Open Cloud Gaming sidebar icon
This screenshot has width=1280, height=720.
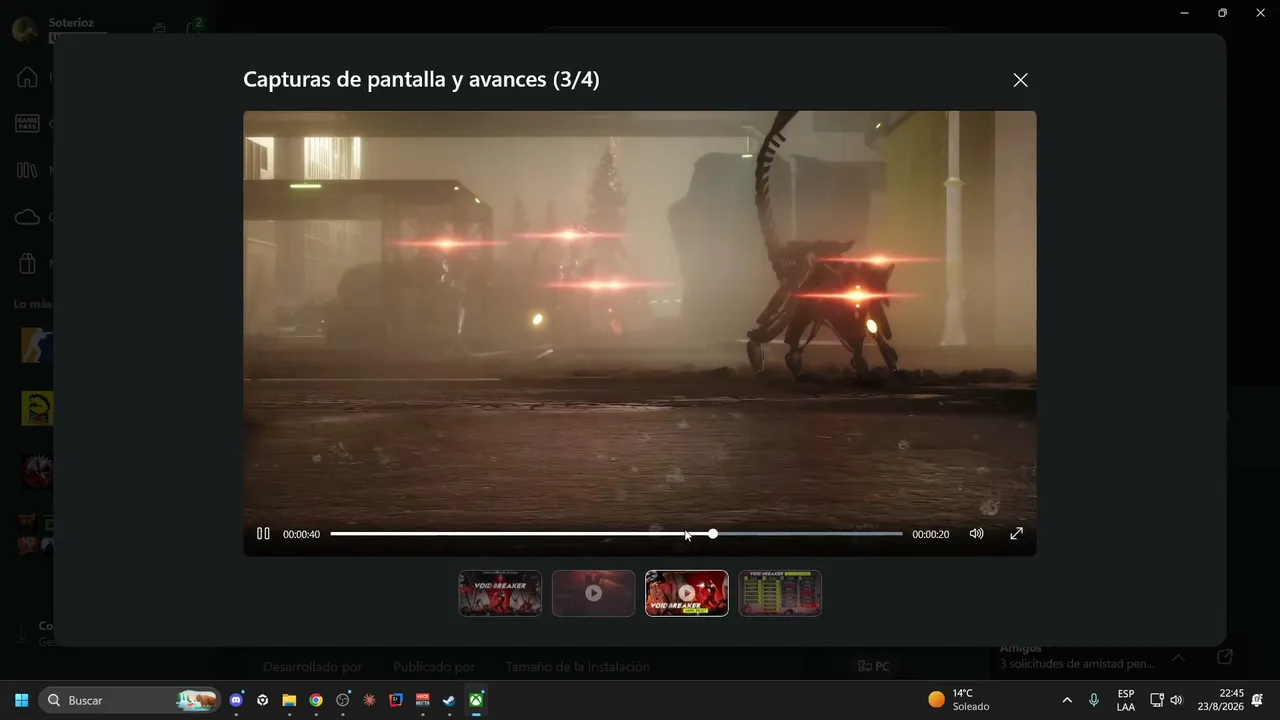(27, 217)
